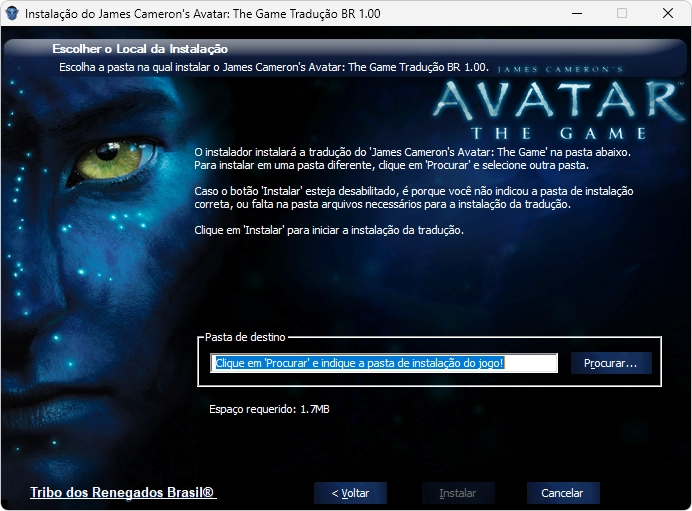This screenshot has width=692, height=511.
Task: Close the installer window
Action: [x=668, y=13]
